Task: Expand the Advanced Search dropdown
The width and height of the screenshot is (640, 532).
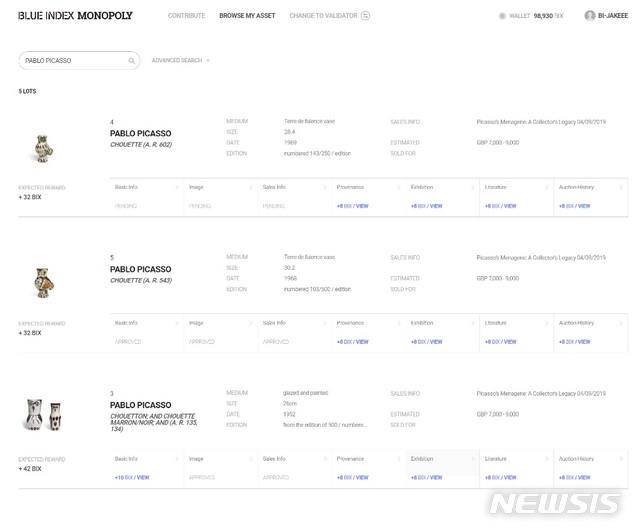Action: click(180, 60)
